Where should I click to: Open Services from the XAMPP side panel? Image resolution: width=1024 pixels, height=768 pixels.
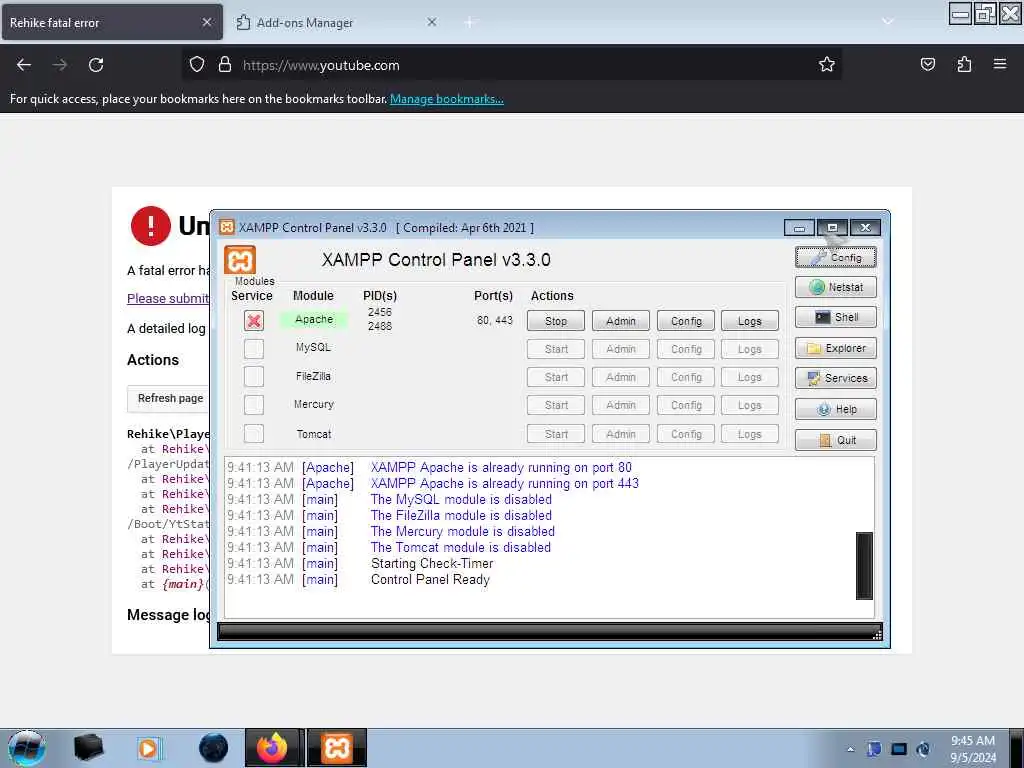pyautogui.click(x=835, y=378)
